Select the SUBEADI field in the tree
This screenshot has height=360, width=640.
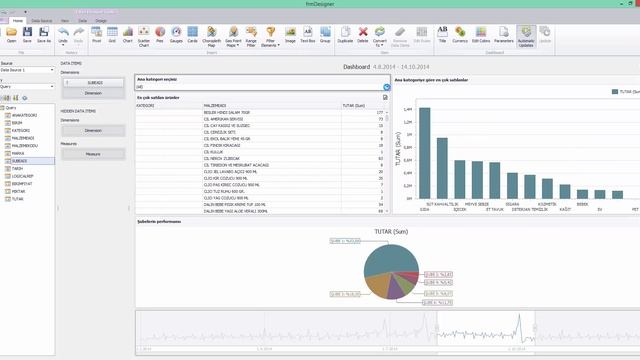[x=20, y=161]
